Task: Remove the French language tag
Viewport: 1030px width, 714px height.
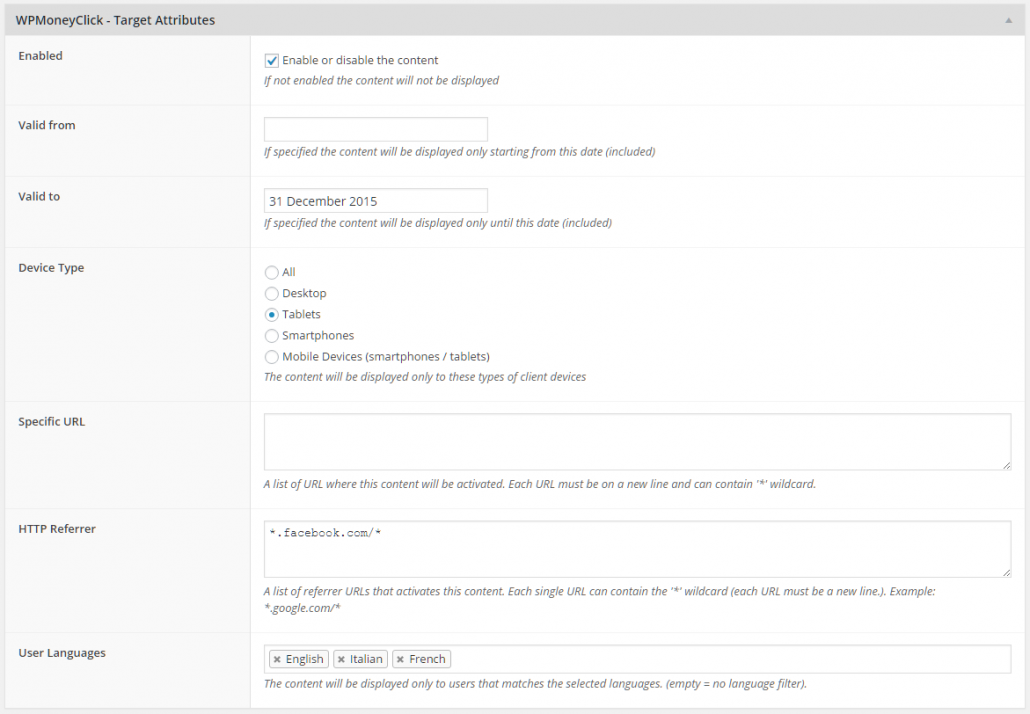Action: pyautogui.click(x=400, y=659)
